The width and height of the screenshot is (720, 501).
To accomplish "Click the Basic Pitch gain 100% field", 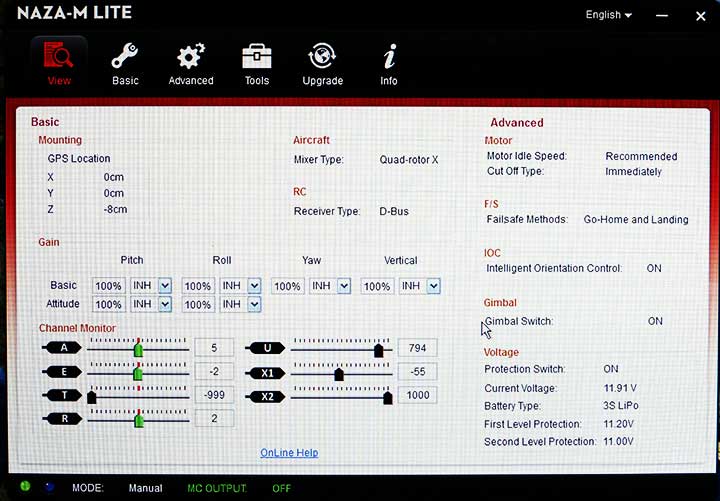I will (110, 286).
